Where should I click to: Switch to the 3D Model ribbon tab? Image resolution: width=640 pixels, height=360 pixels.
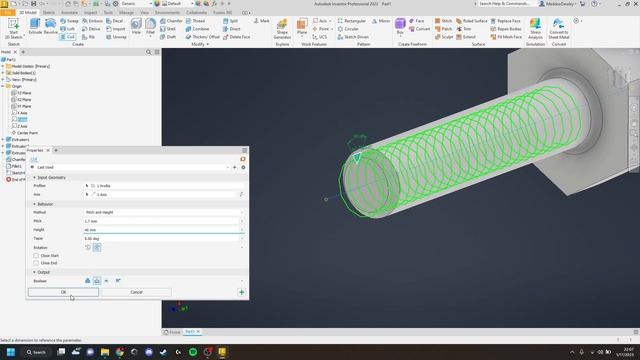[x=28, y=13]
